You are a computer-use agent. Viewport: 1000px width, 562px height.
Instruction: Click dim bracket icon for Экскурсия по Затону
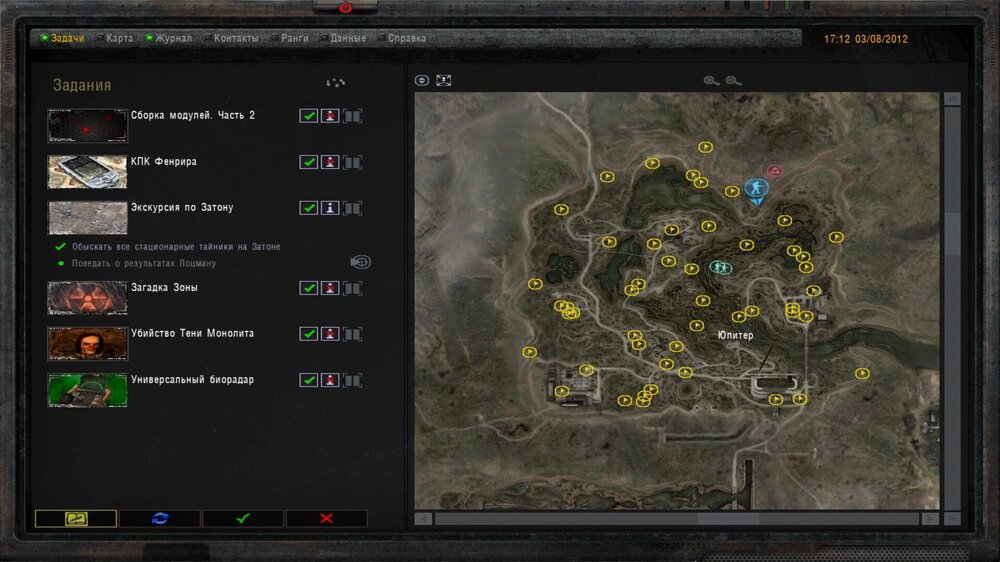tap(352, 208)
